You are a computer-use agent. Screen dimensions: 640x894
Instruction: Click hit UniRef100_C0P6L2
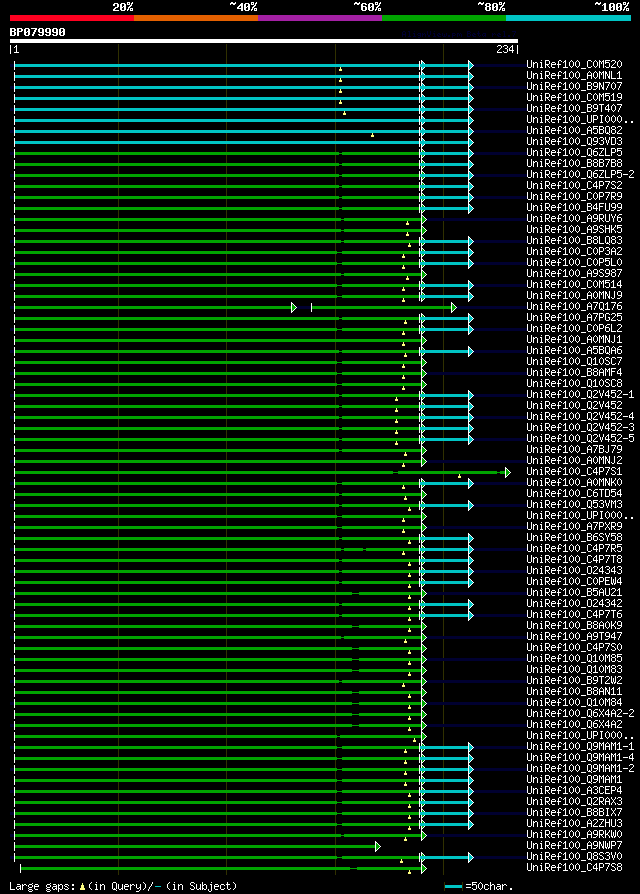574,328
